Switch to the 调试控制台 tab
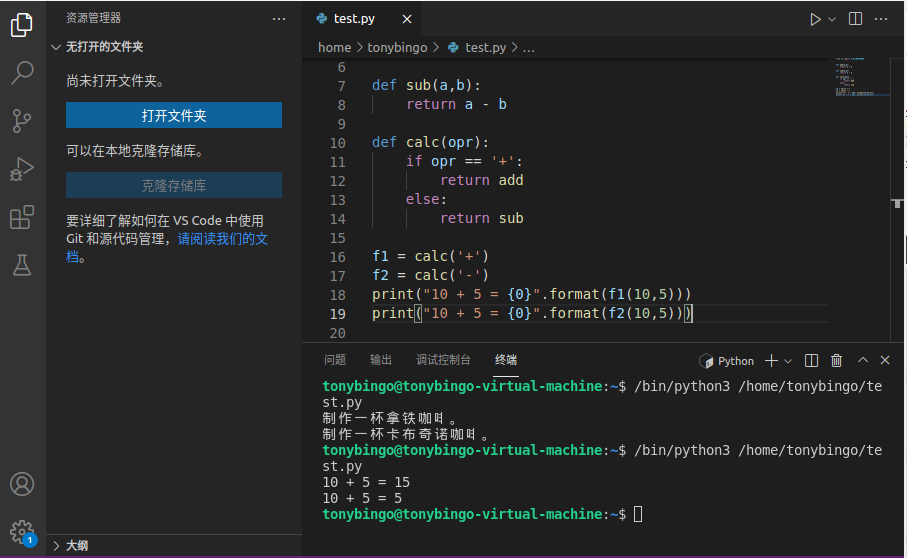907x558 pixels. click(443, 360)
